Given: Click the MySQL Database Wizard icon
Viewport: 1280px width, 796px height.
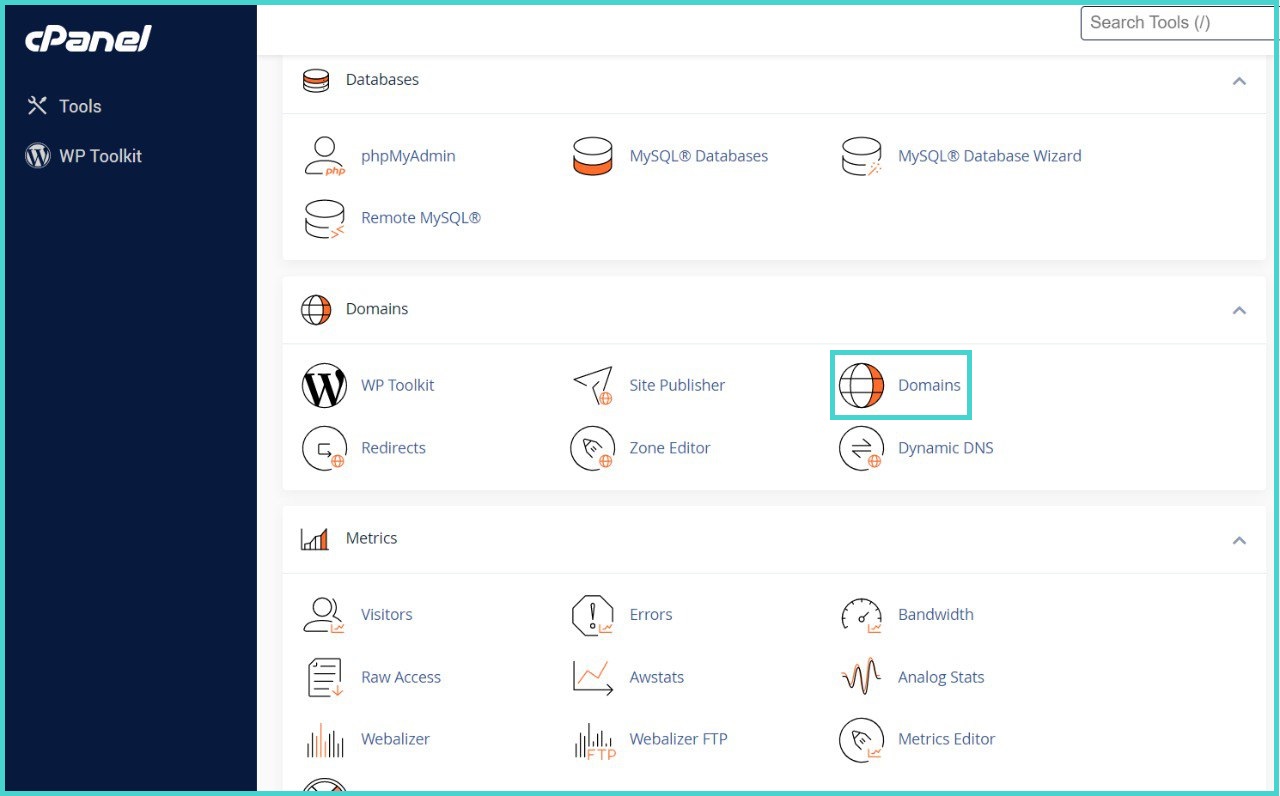Looking at the screenshot, I should pos(861,156).
